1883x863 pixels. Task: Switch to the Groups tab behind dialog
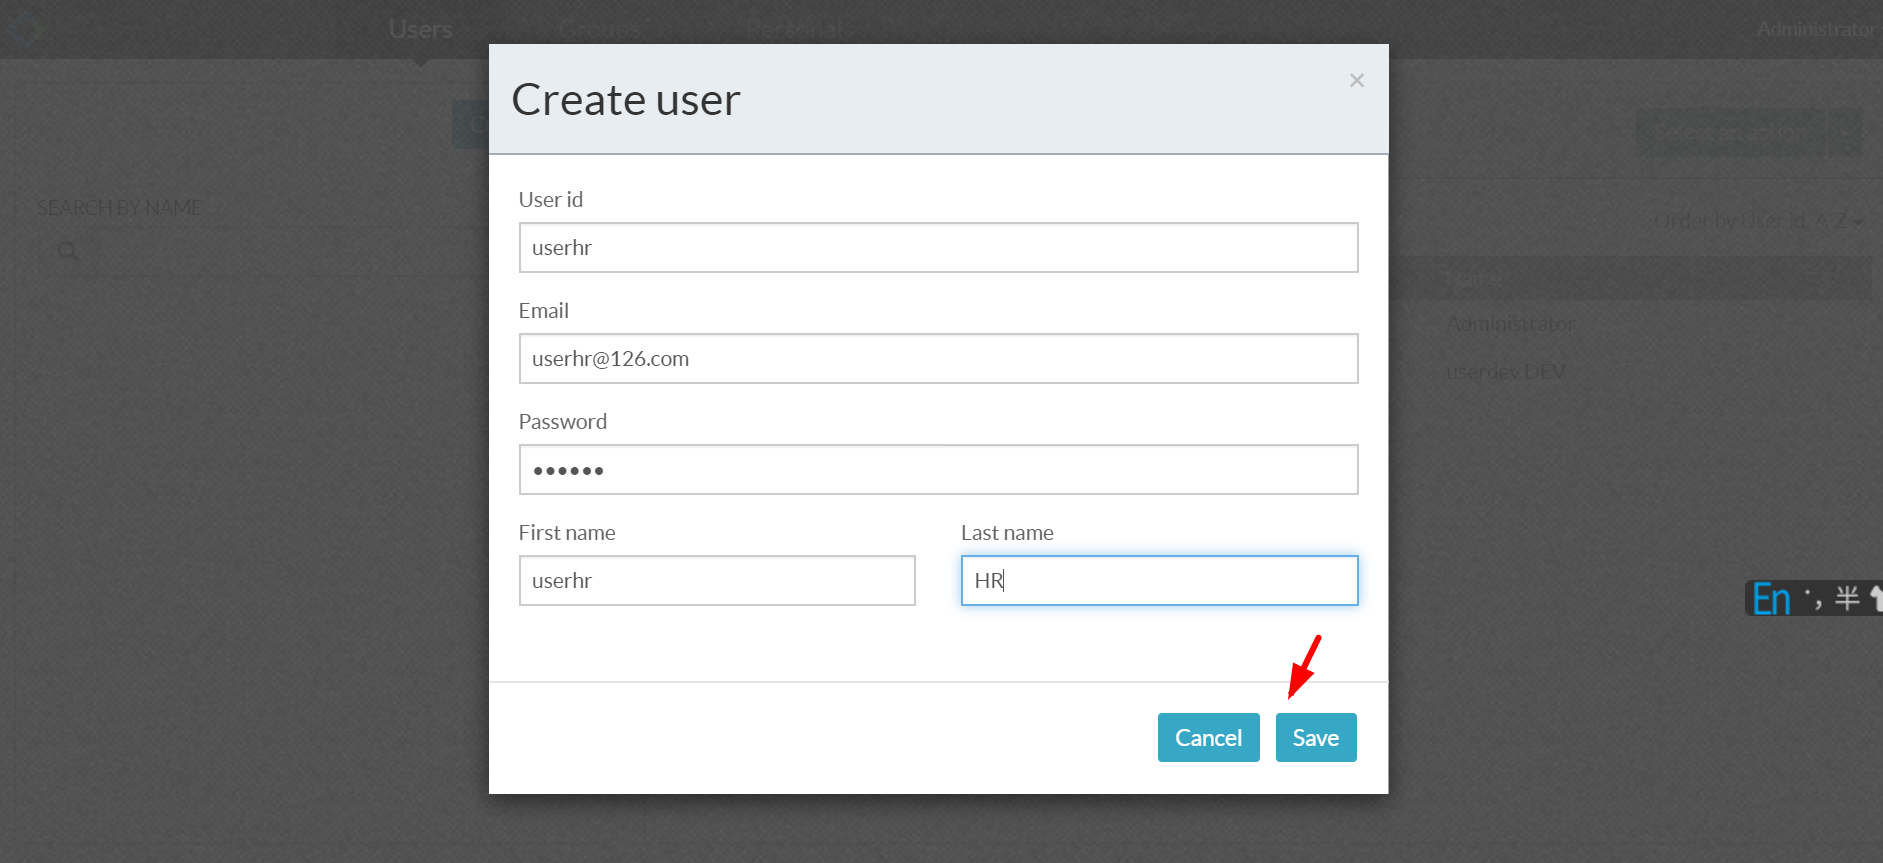point(600,29)
